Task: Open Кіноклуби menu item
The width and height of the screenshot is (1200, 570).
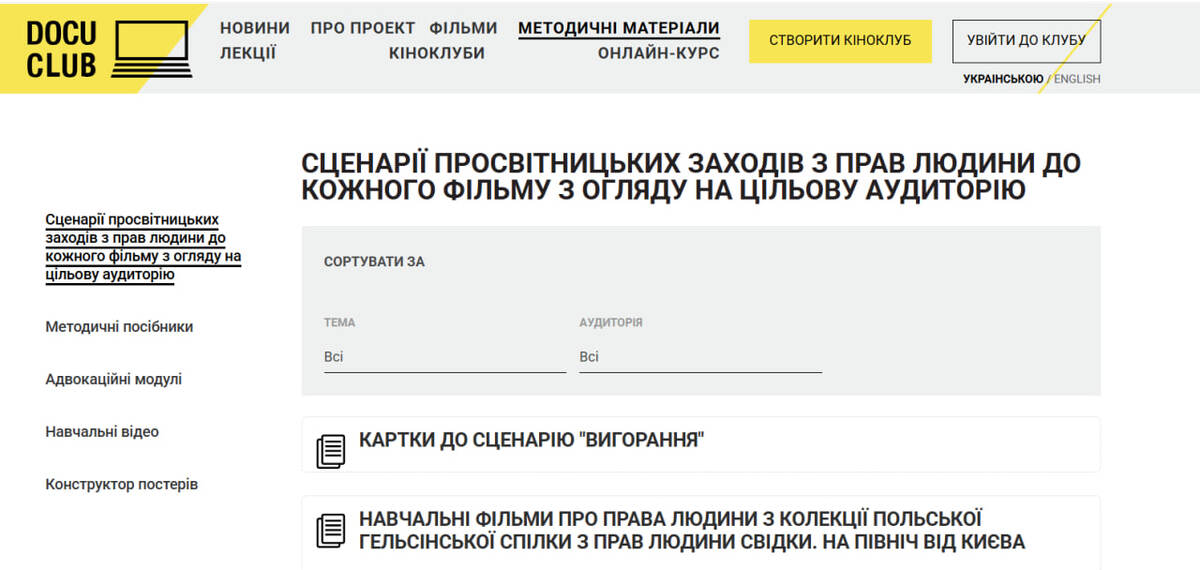Action: pyautogui.click(x=437, y=53)
